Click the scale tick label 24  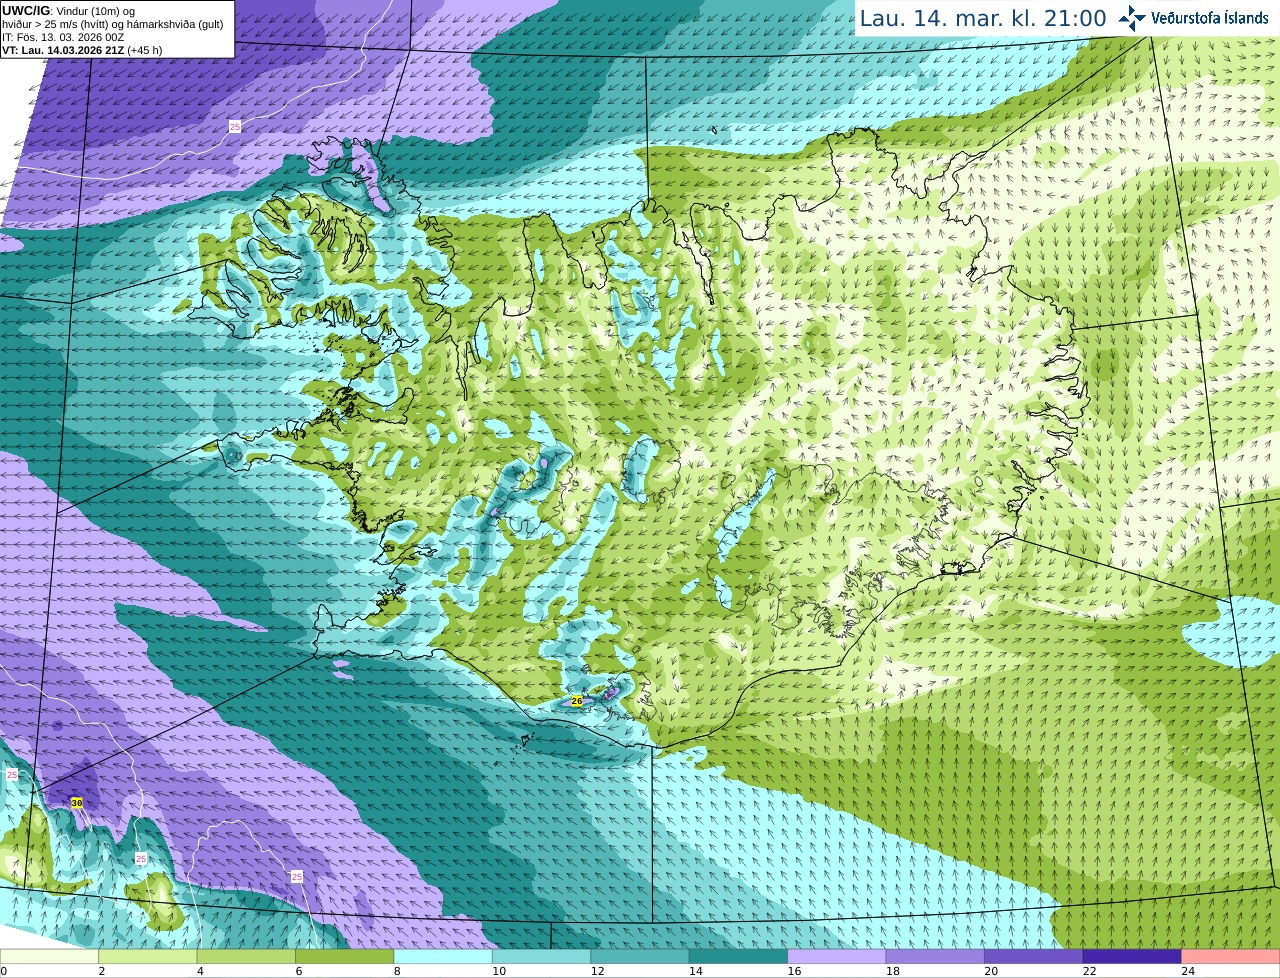tap(1188, 971)
